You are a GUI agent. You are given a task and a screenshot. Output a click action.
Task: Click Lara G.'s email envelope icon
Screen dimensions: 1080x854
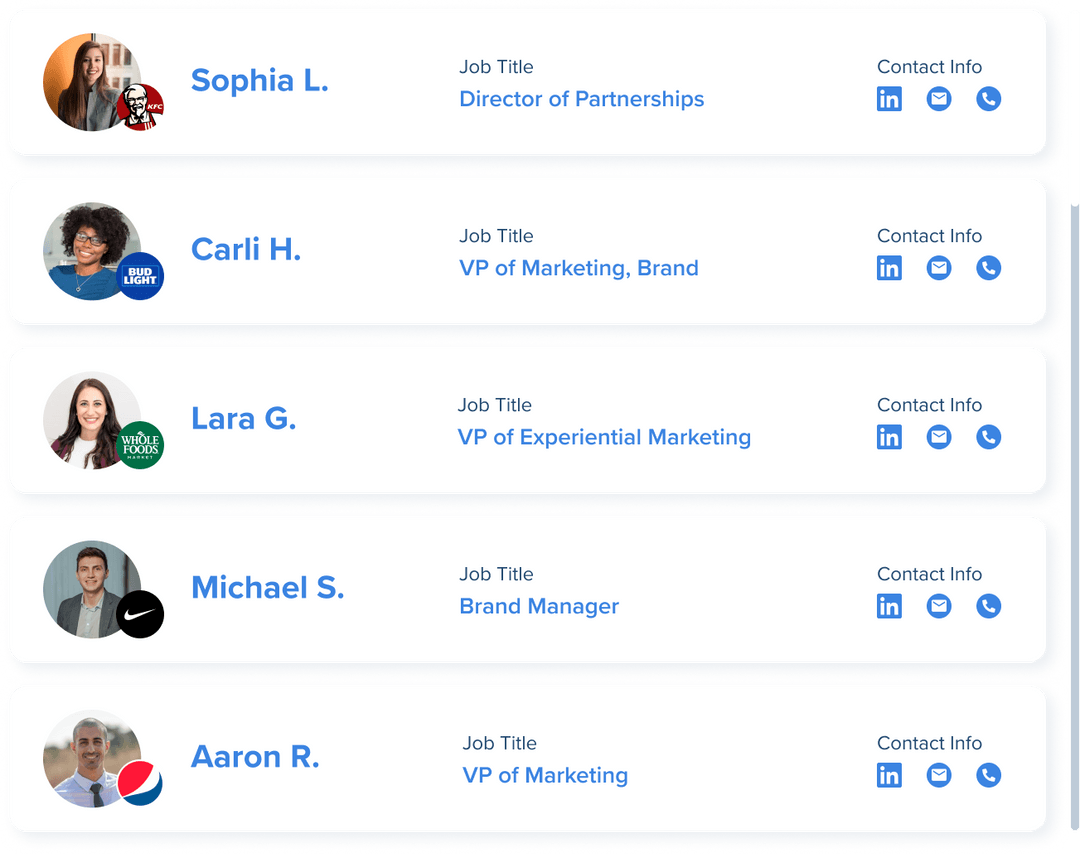tap(939, 437)
